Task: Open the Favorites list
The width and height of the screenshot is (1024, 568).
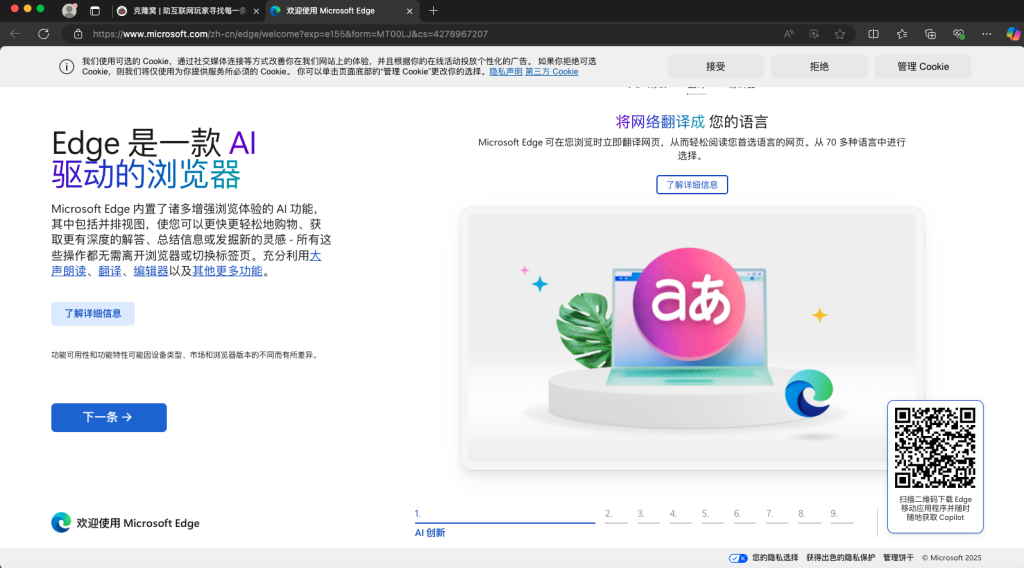Action: (902, 34)
